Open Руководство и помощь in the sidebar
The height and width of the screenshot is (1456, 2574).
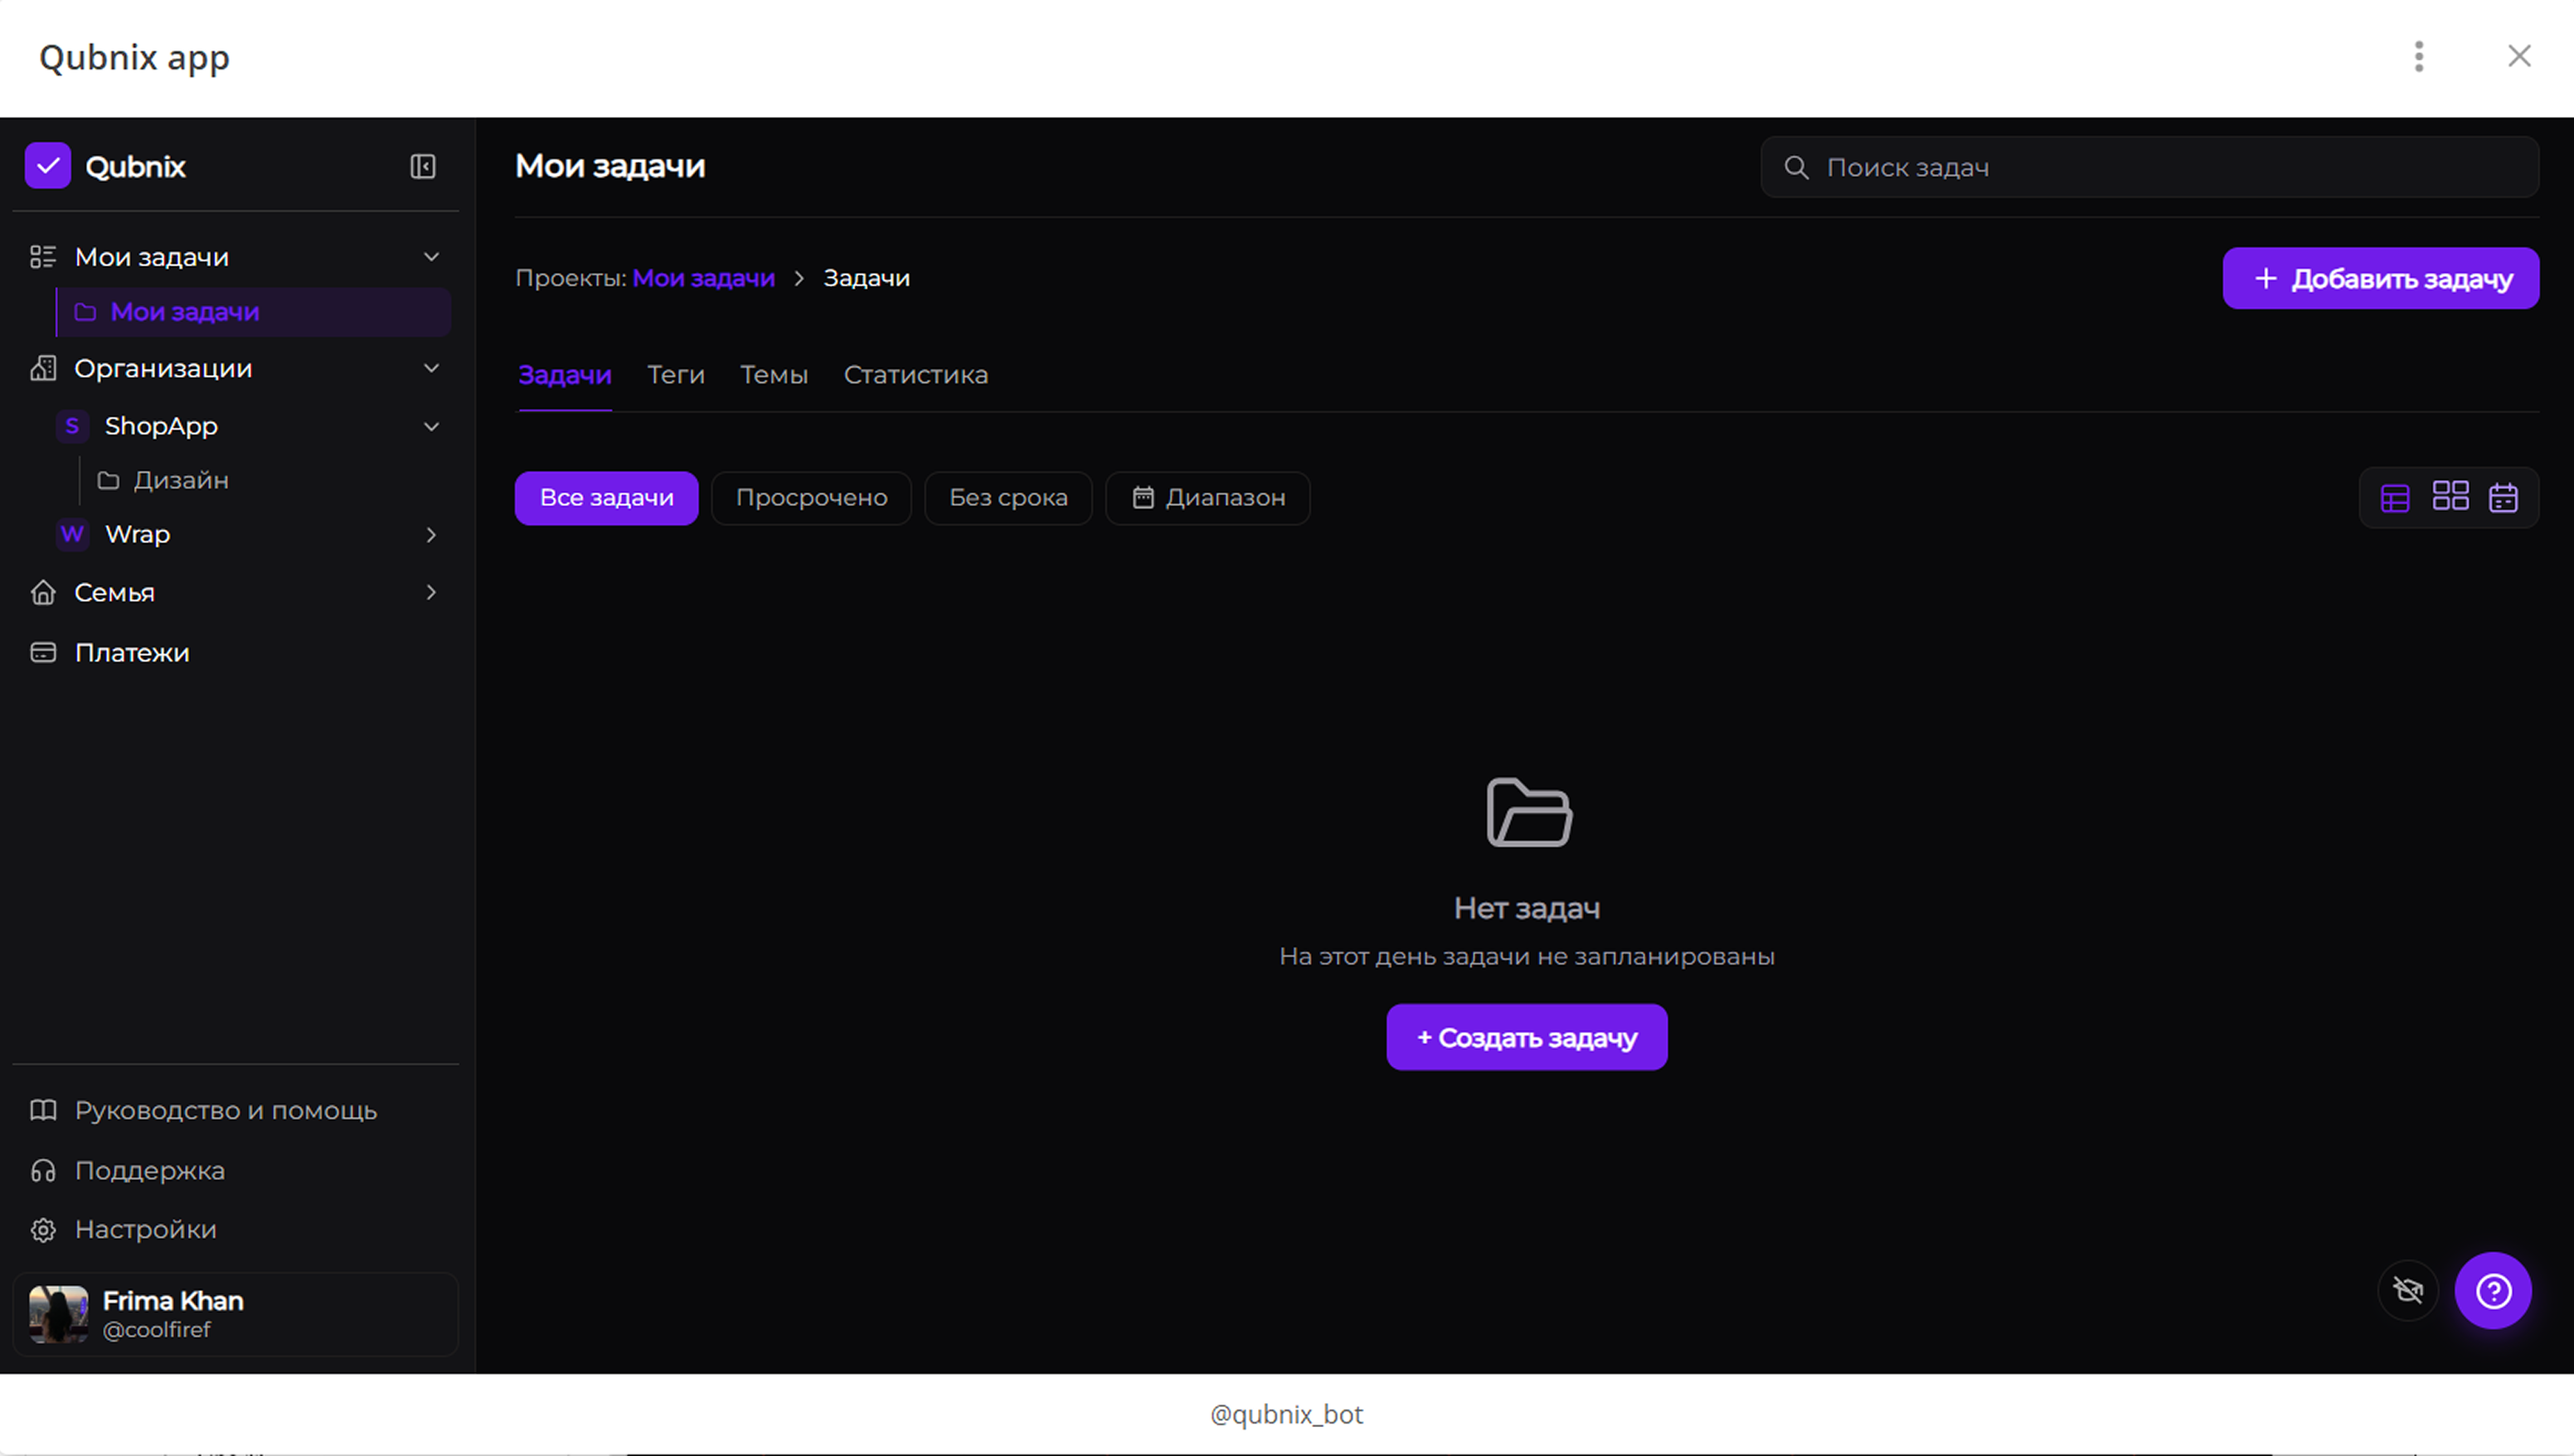[236, 1110]
